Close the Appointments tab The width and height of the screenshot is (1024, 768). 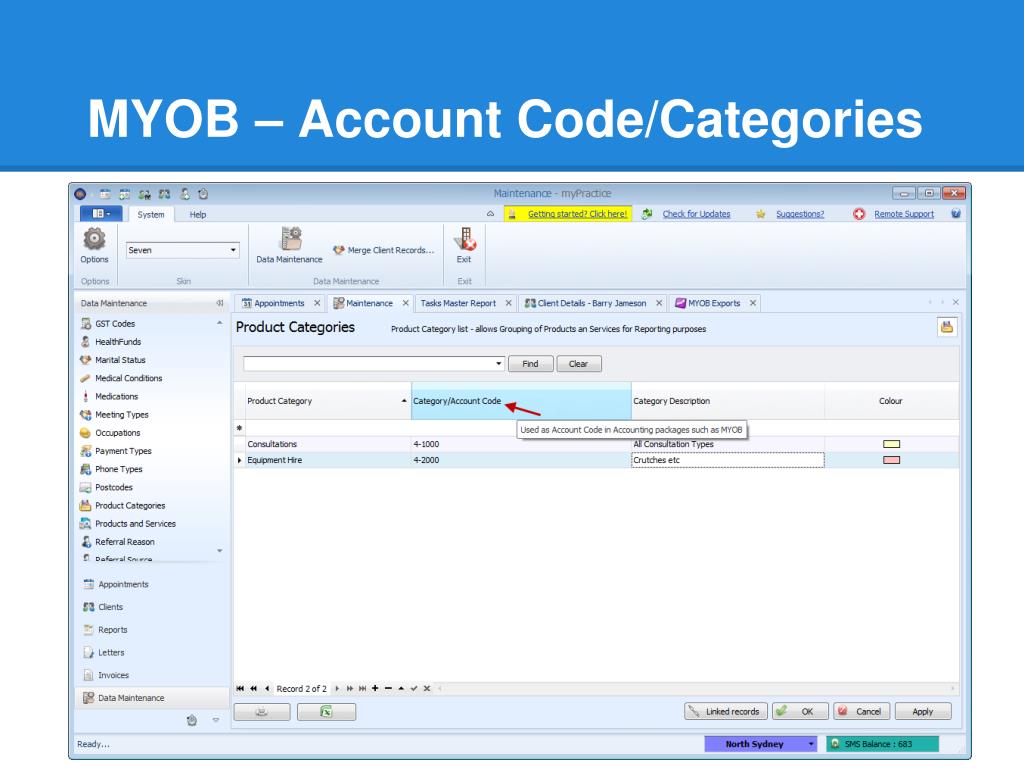click(x=317, y=303)
